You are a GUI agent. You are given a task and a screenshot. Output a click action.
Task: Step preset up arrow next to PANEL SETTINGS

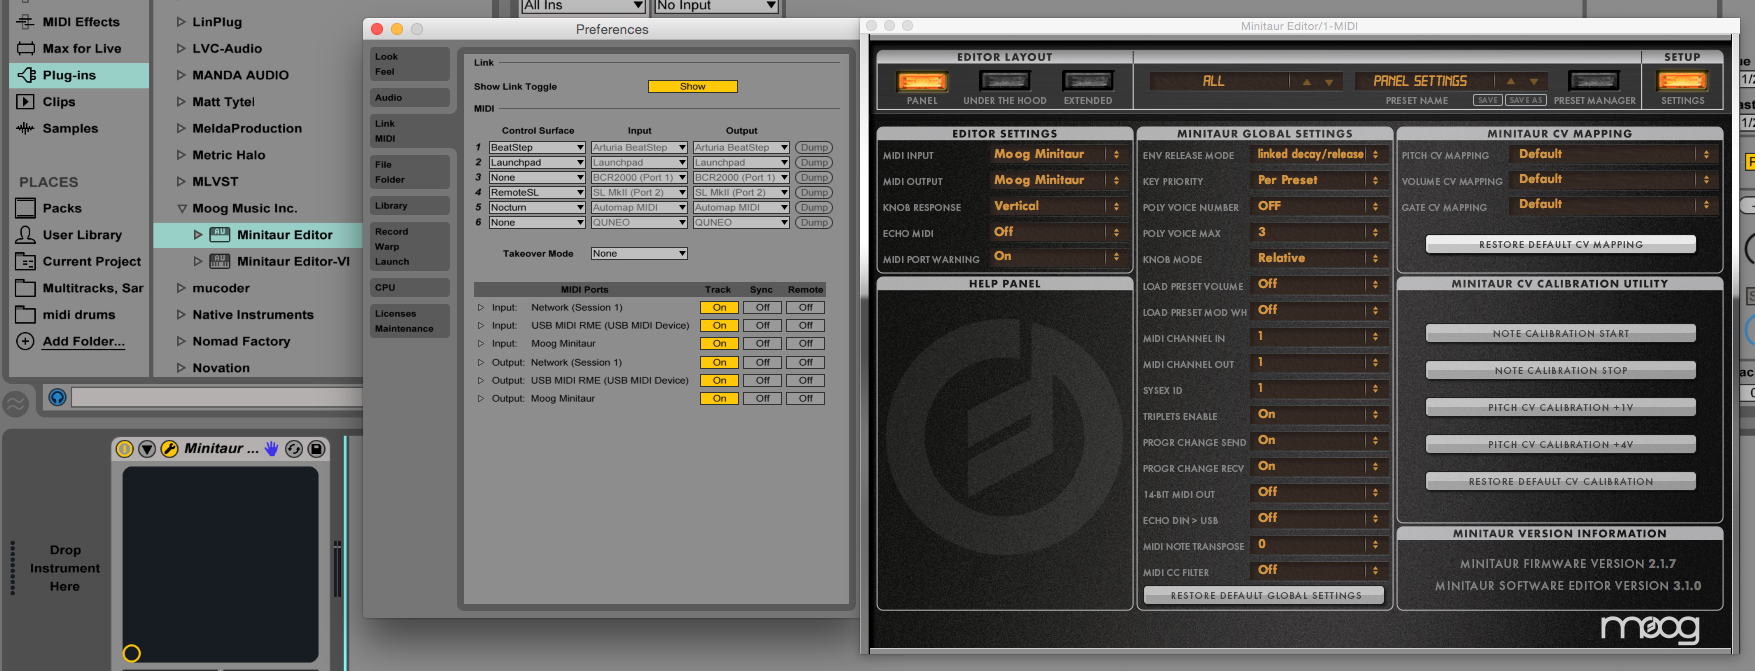(1511, 82)
